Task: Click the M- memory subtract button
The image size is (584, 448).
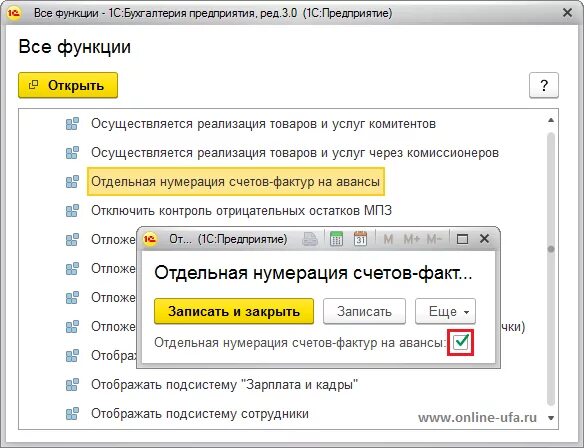Action: tap(434, 239)
